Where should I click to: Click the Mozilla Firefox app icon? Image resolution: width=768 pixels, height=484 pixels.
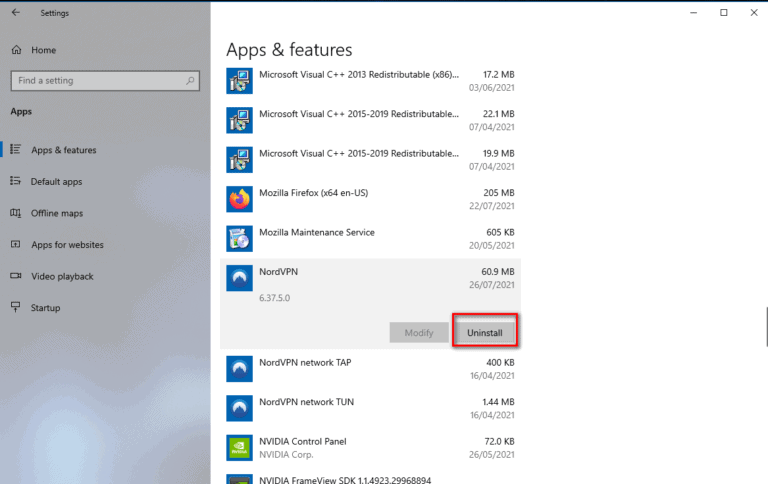tap(239, 199)
